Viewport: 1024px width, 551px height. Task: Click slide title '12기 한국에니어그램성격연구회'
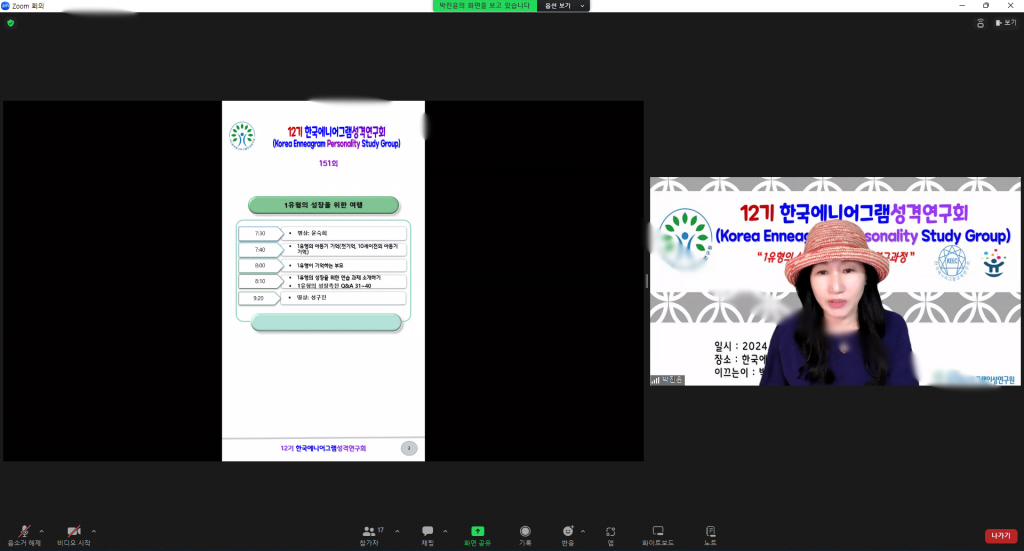pyautogui.click(x=336, y=132)
